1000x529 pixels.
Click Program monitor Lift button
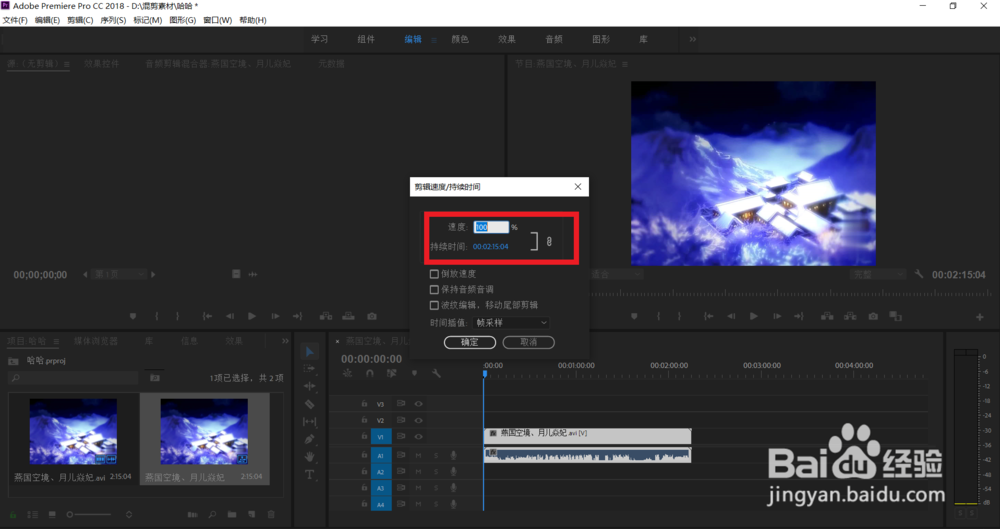(x=827, y=316)
